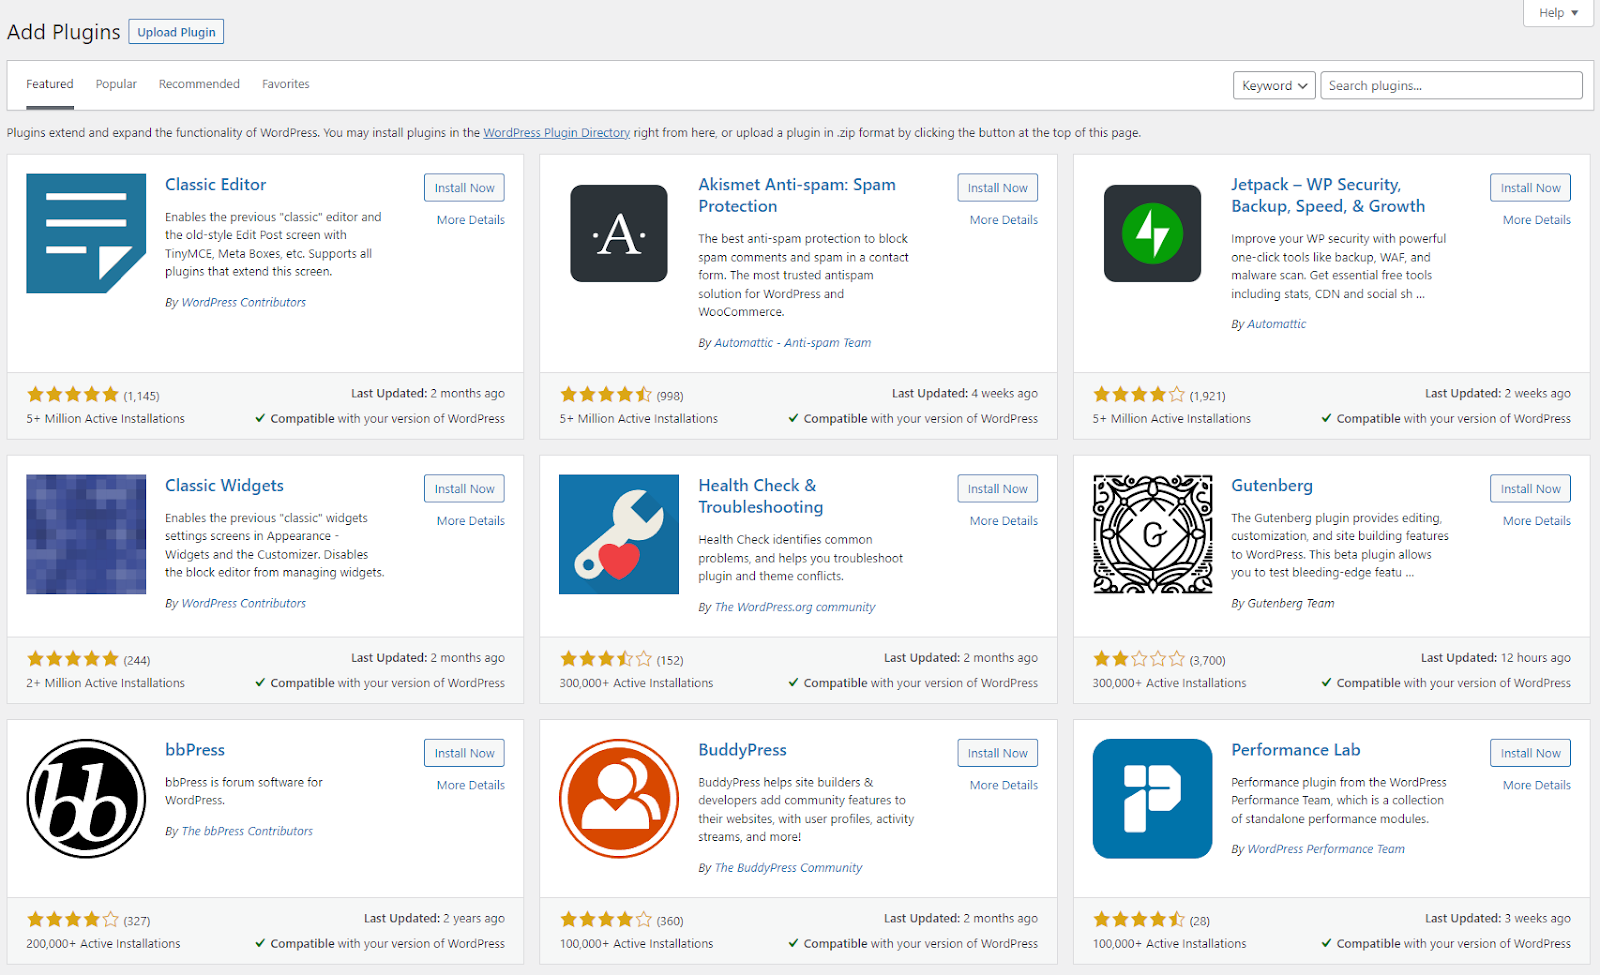
Task: Click the BuddyPress plugin logo
Action: click(619, 798)
